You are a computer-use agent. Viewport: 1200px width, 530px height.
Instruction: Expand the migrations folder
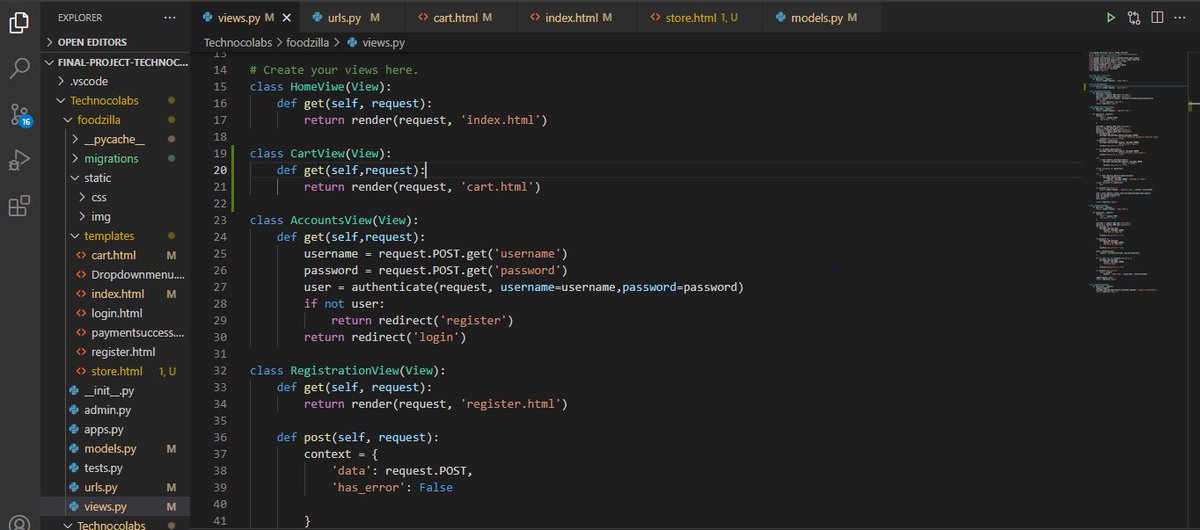coord(115,159)
